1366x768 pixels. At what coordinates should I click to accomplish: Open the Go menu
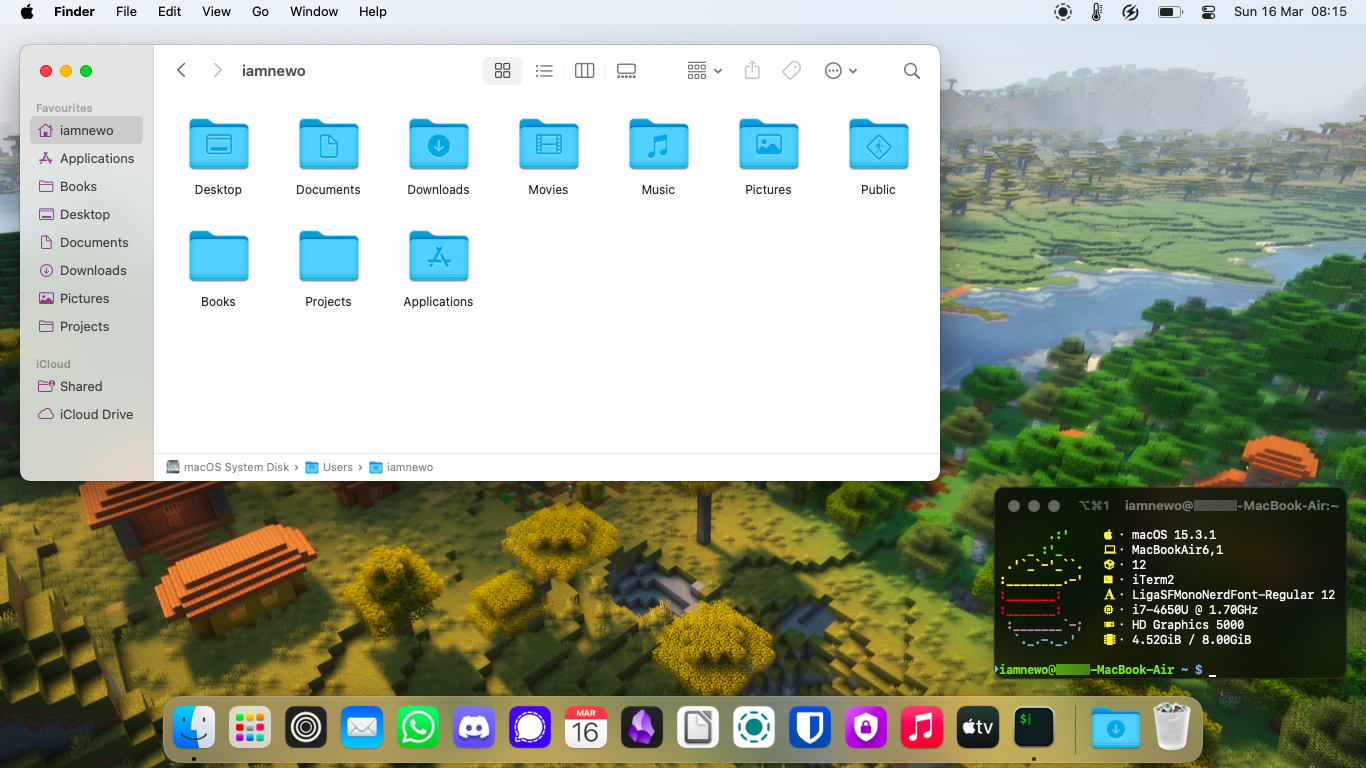[261, 12]
